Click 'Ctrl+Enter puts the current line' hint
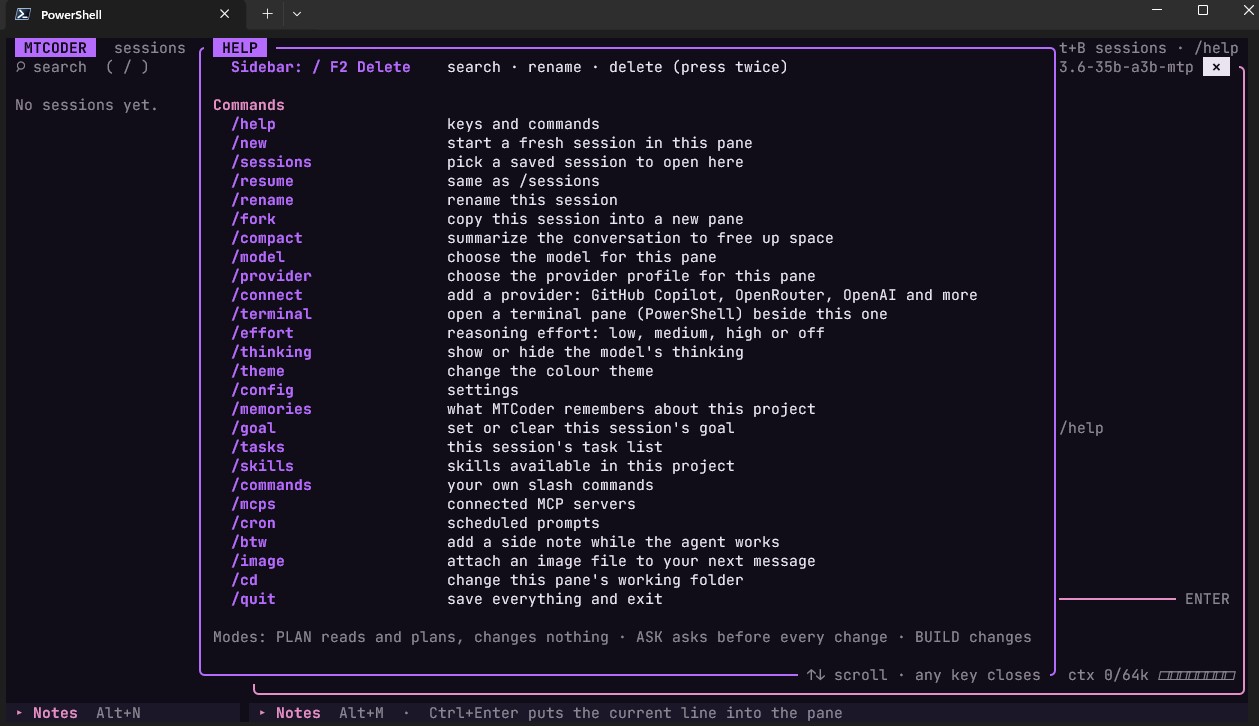1259x726 pixels. pyautogui.click(x=636, y=713)
